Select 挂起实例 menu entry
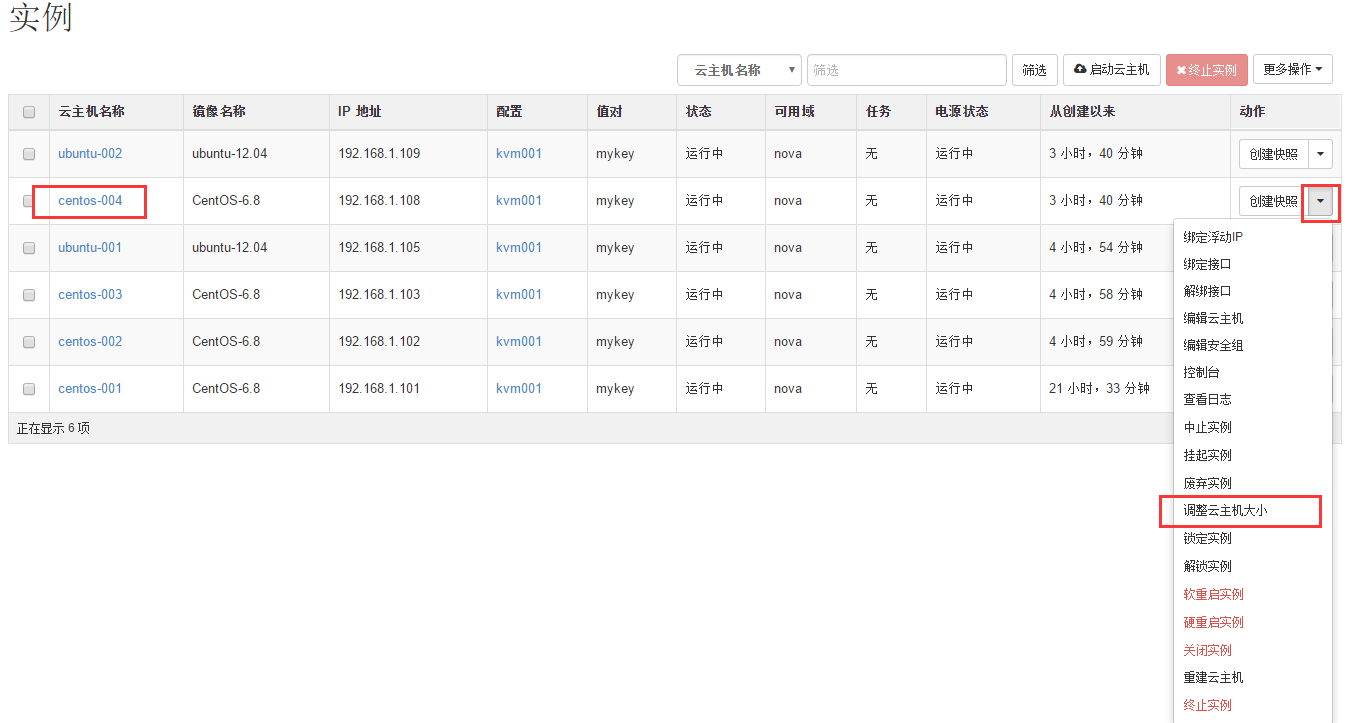Viewport: 1347px width, 723px height. [x=1253, y=455]
